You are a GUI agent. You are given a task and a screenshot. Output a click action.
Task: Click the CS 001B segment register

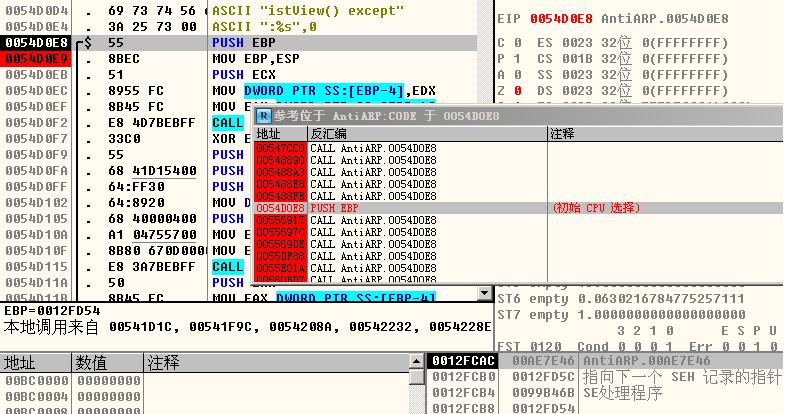[565, 59]
